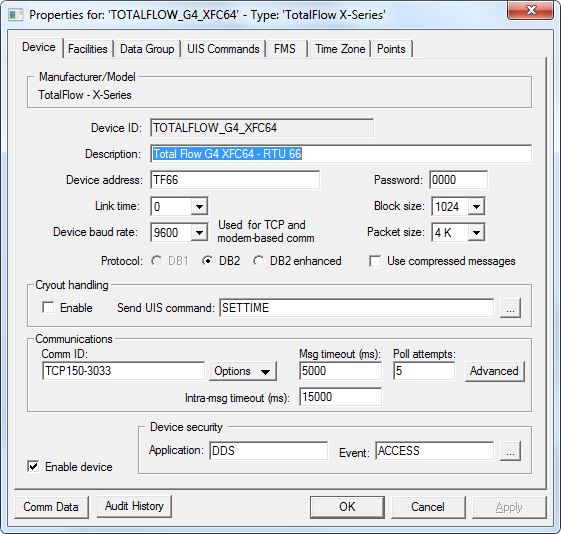
Task: Open the FMS tab
Action: tap(285, 49)
